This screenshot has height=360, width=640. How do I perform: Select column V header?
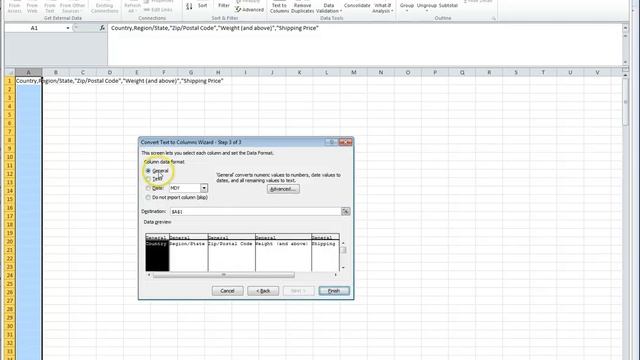click(597, 72)
